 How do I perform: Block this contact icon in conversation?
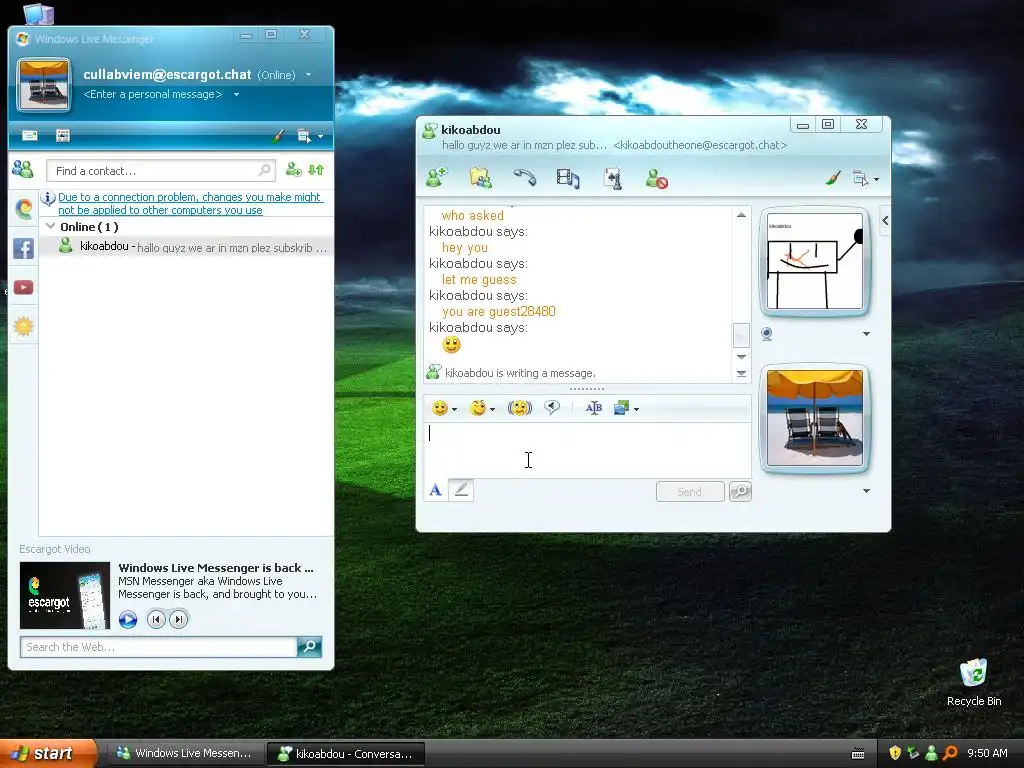[x=656, y=178]
